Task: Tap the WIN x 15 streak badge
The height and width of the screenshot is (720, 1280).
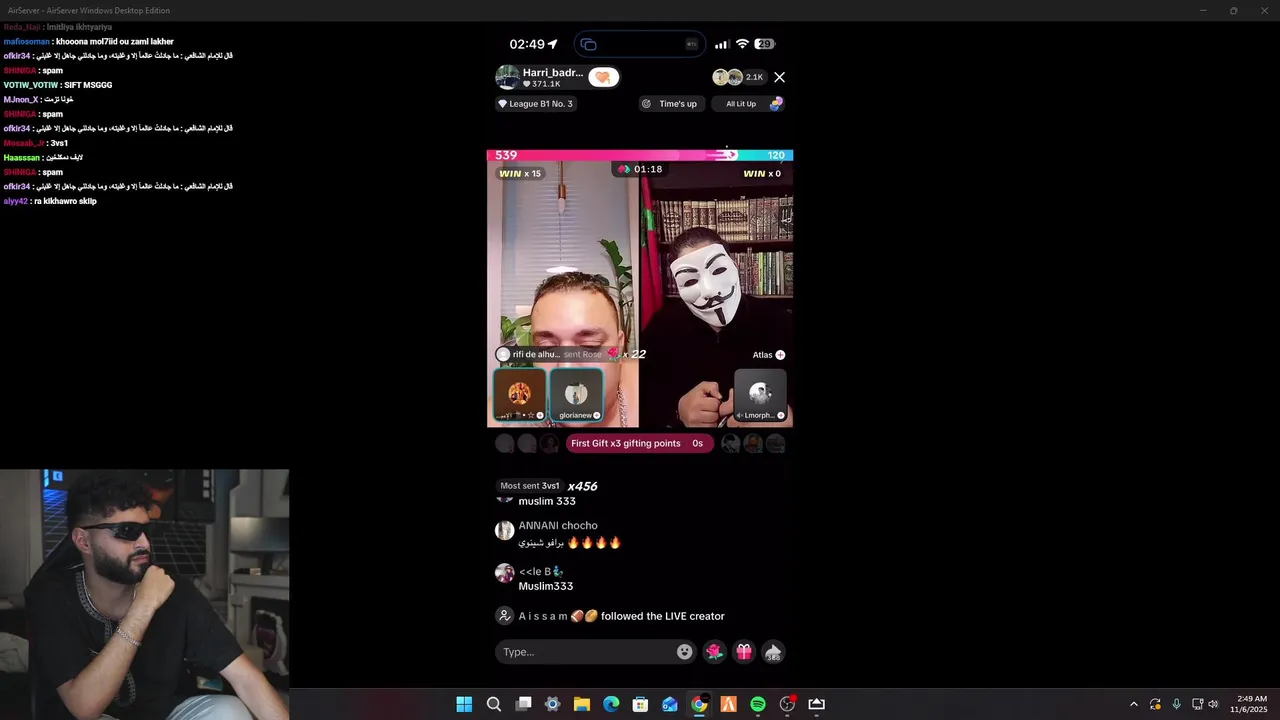Action: [520, 174]
